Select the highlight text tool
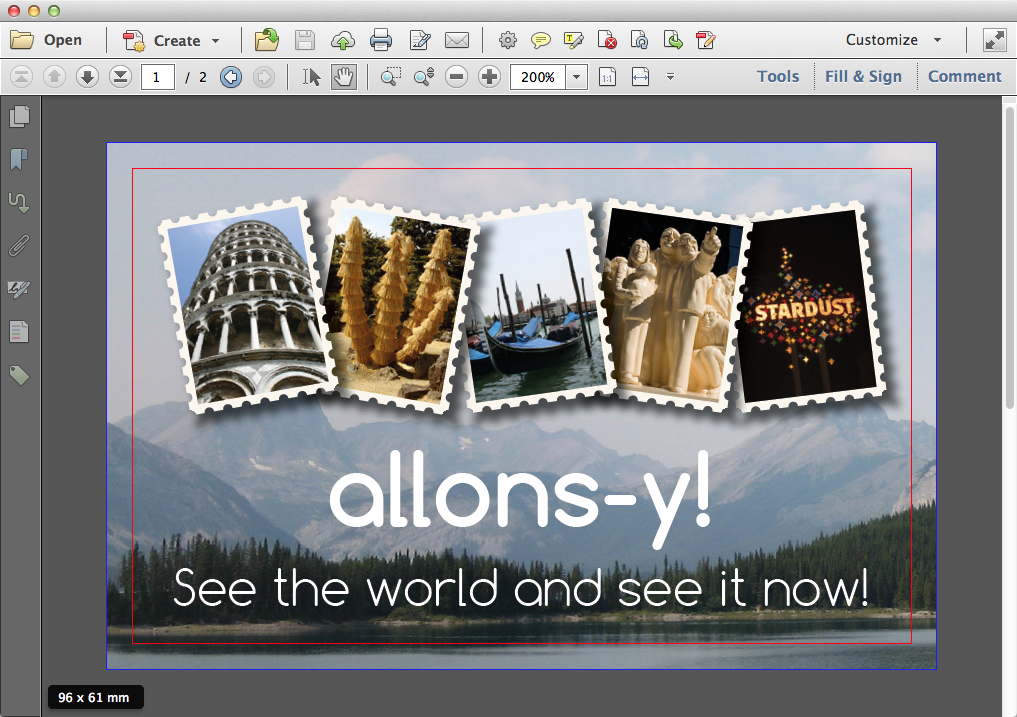 (x=573, y=40)
